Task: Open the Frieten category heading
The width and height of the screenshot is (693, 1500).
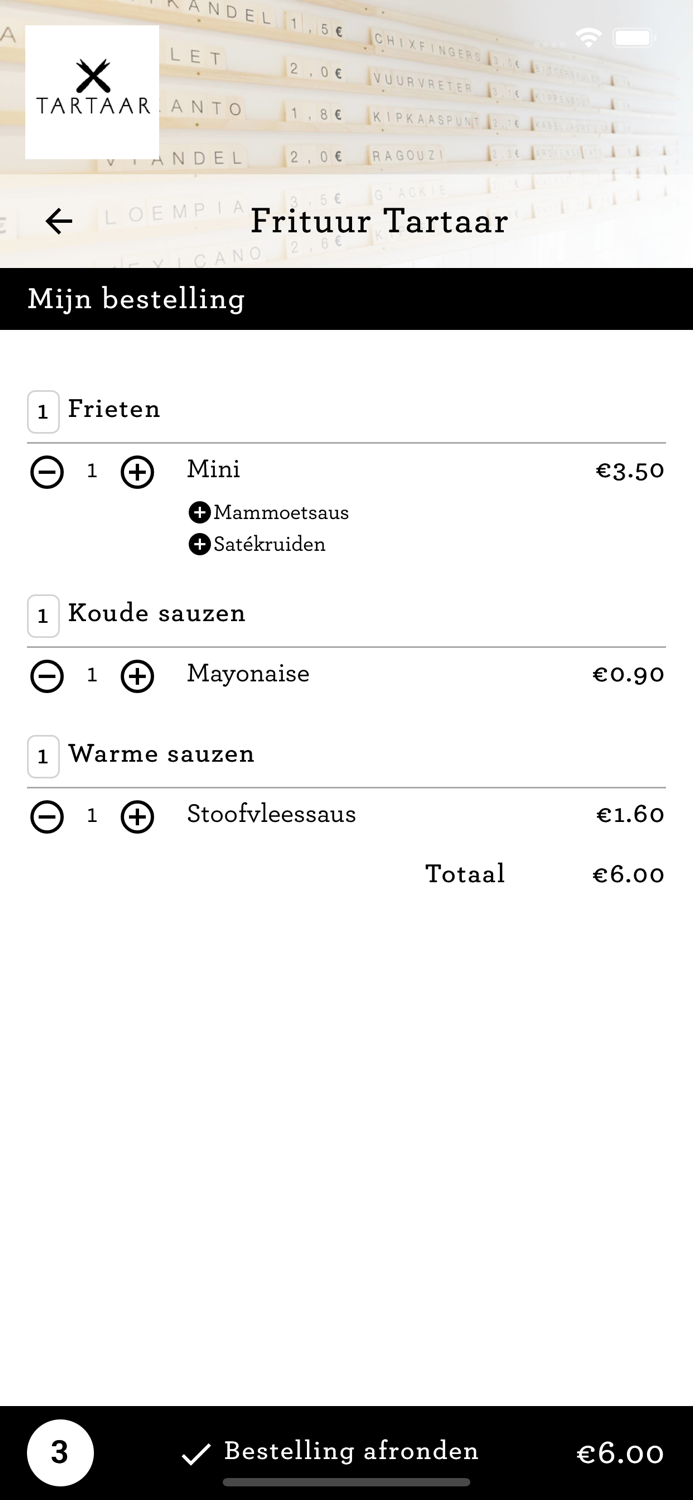Action: click(114, 409)
